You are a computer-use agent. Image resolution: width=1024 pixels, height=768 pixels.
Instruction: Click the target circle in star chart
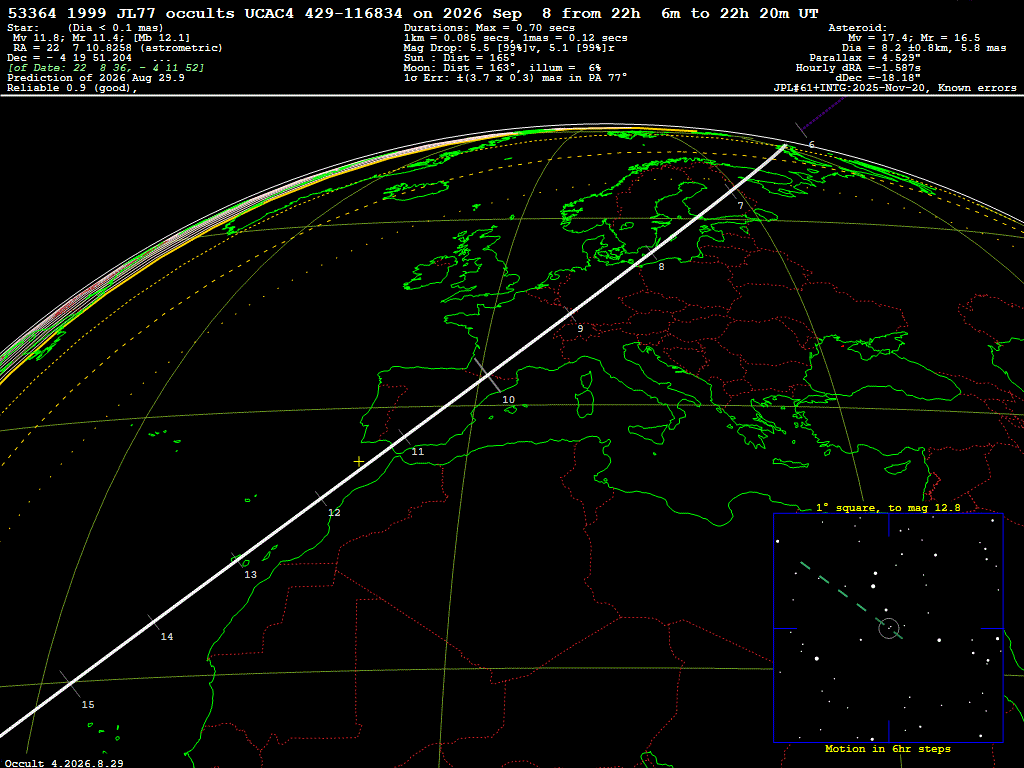tap(889, 629)
